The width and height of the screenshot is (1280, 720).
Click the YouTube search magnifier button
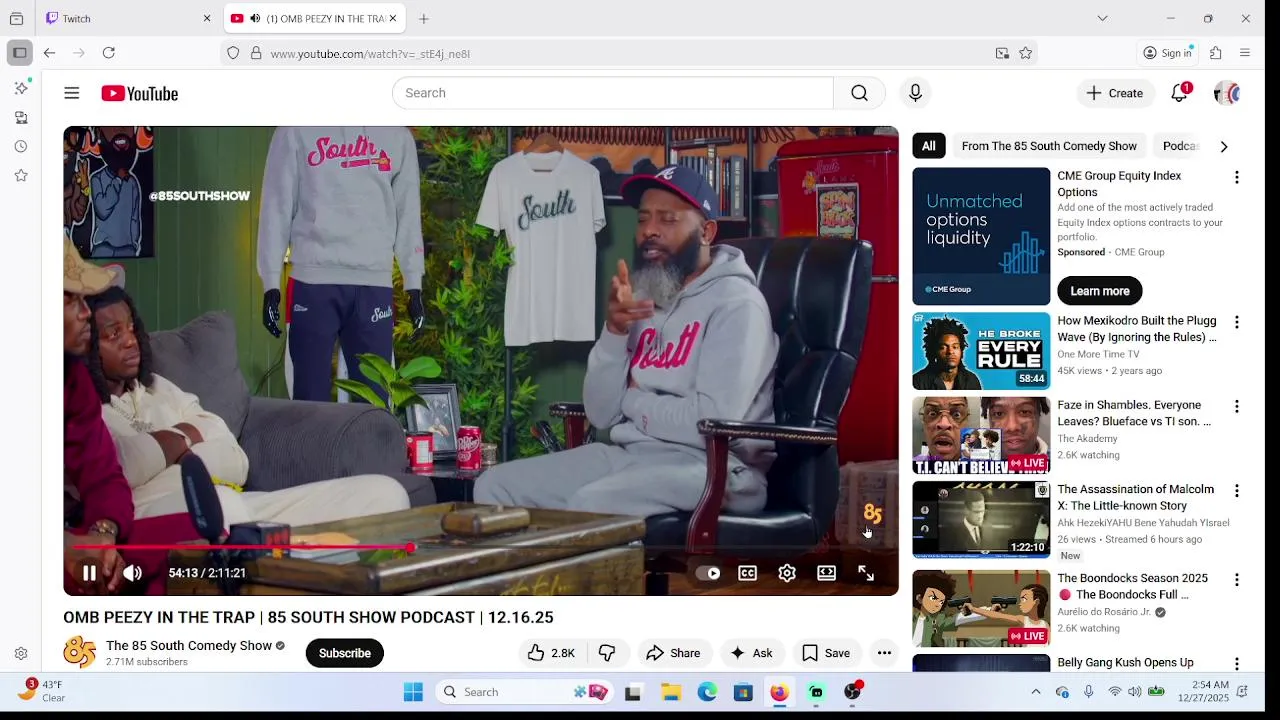(x=859, y=93)
